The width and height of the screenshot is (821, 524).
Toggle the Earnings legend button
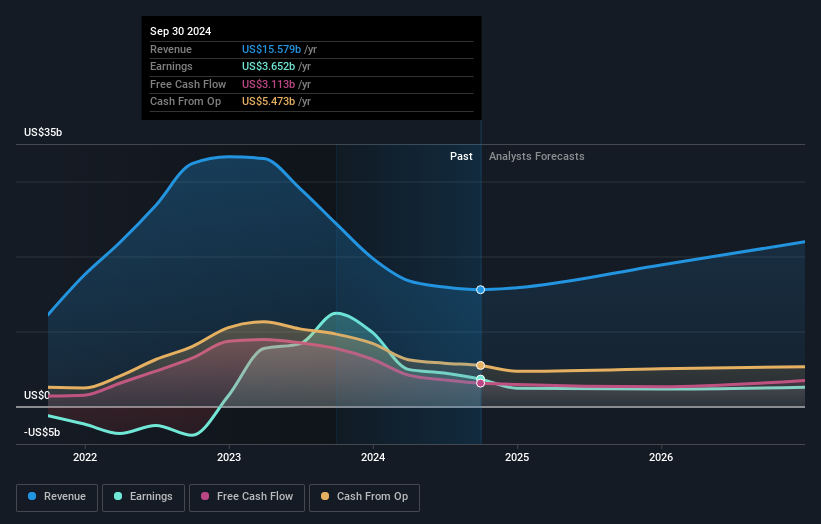tap(143, 497)
